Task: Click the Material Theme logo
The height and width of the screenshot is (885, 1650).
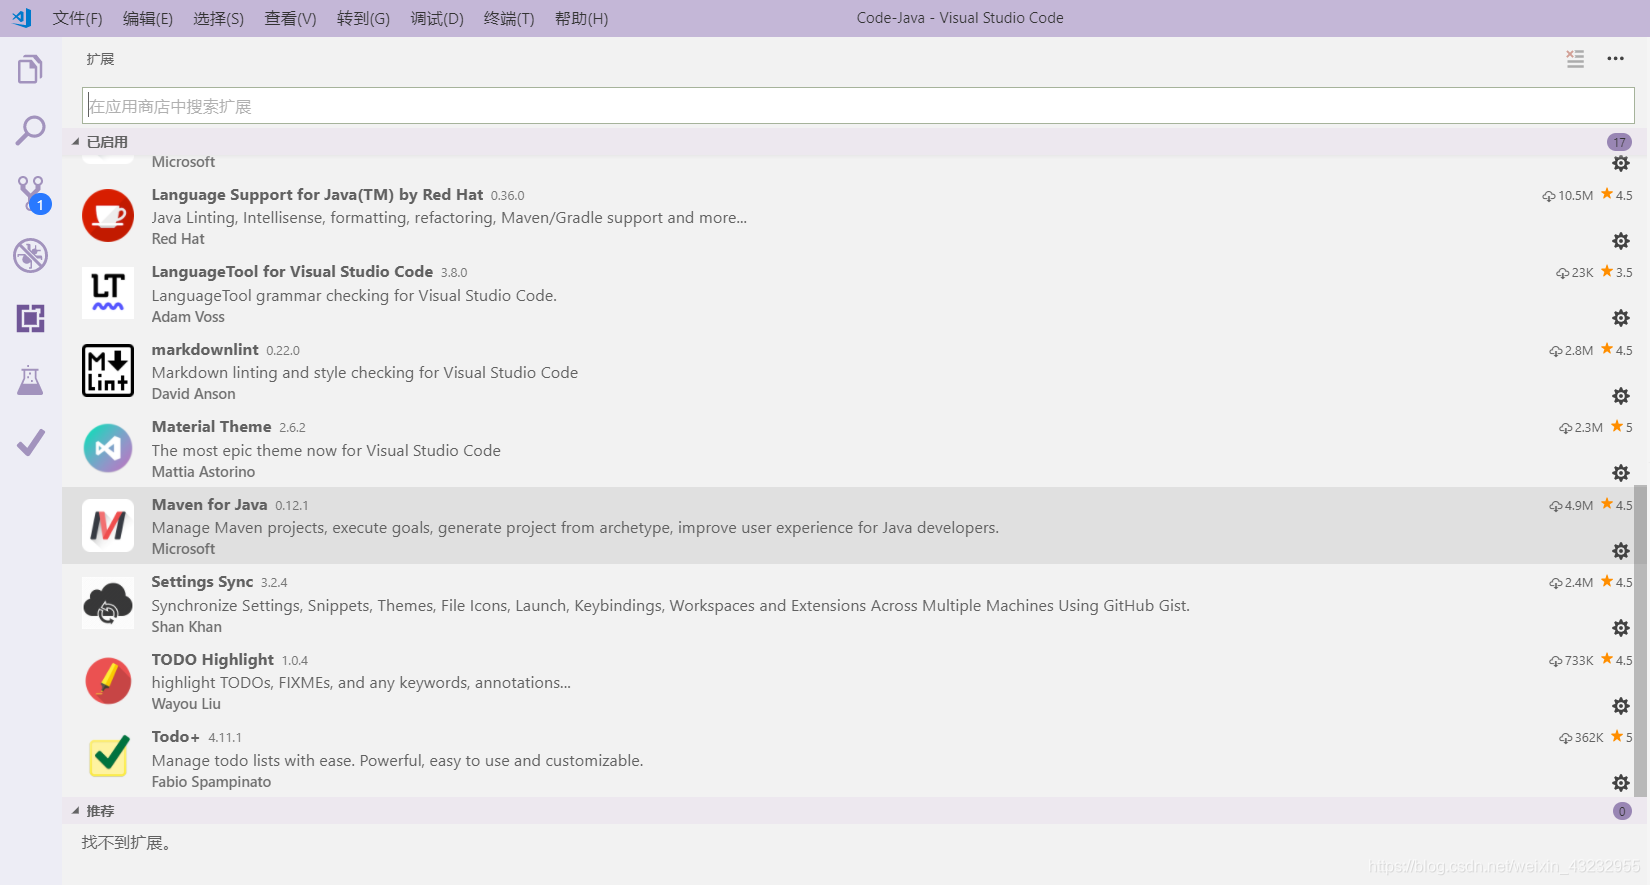Action: 108,448
